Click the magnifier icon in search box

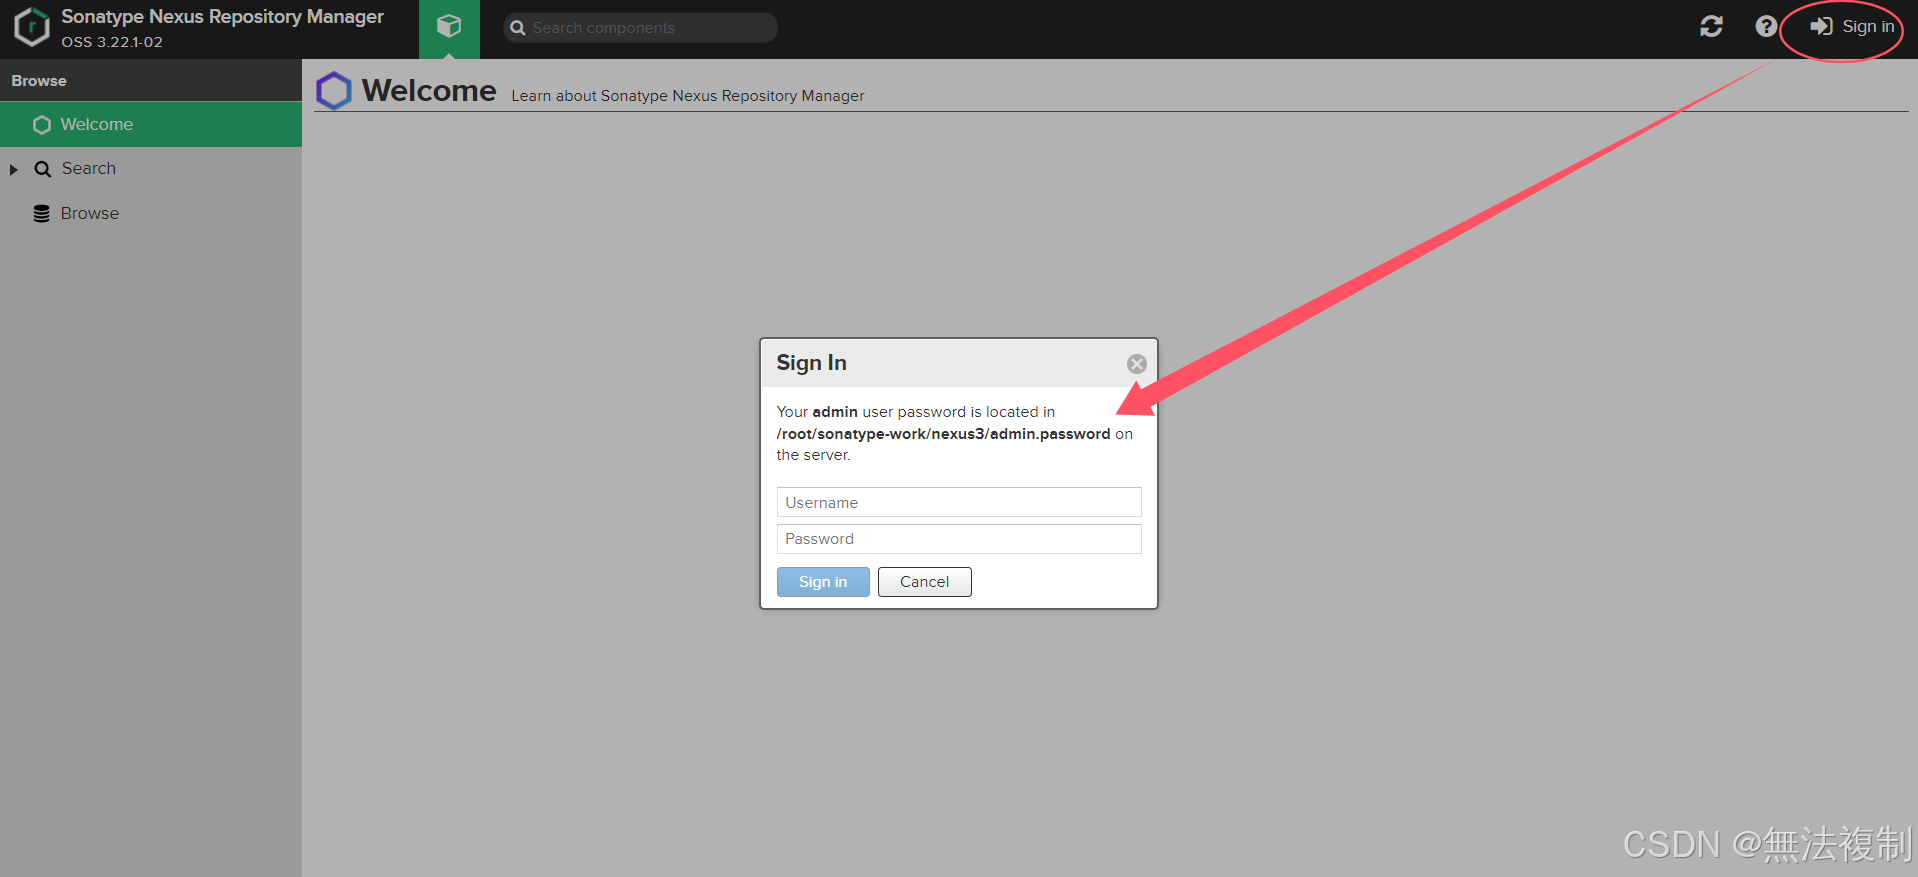click(518, 28)
